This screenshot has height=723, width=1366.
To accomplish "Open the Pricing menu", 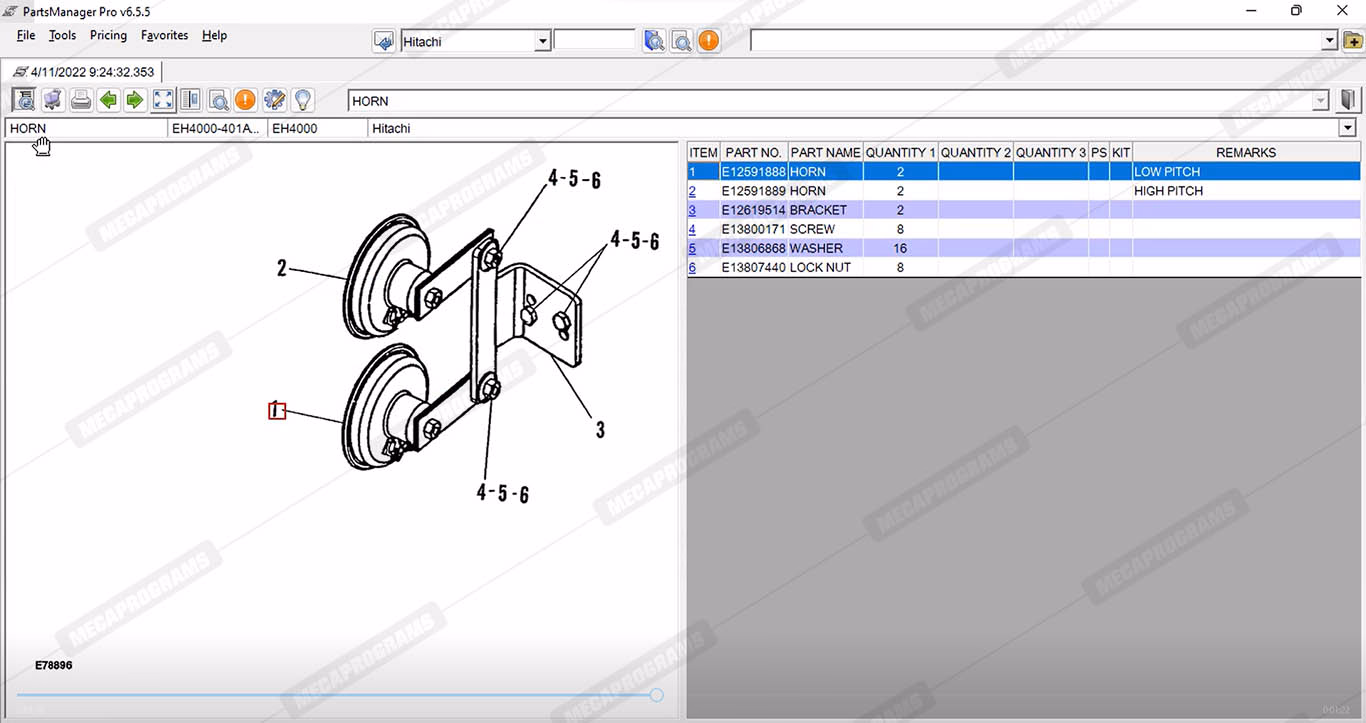I will pyautogui.click(x=108, y=35).
